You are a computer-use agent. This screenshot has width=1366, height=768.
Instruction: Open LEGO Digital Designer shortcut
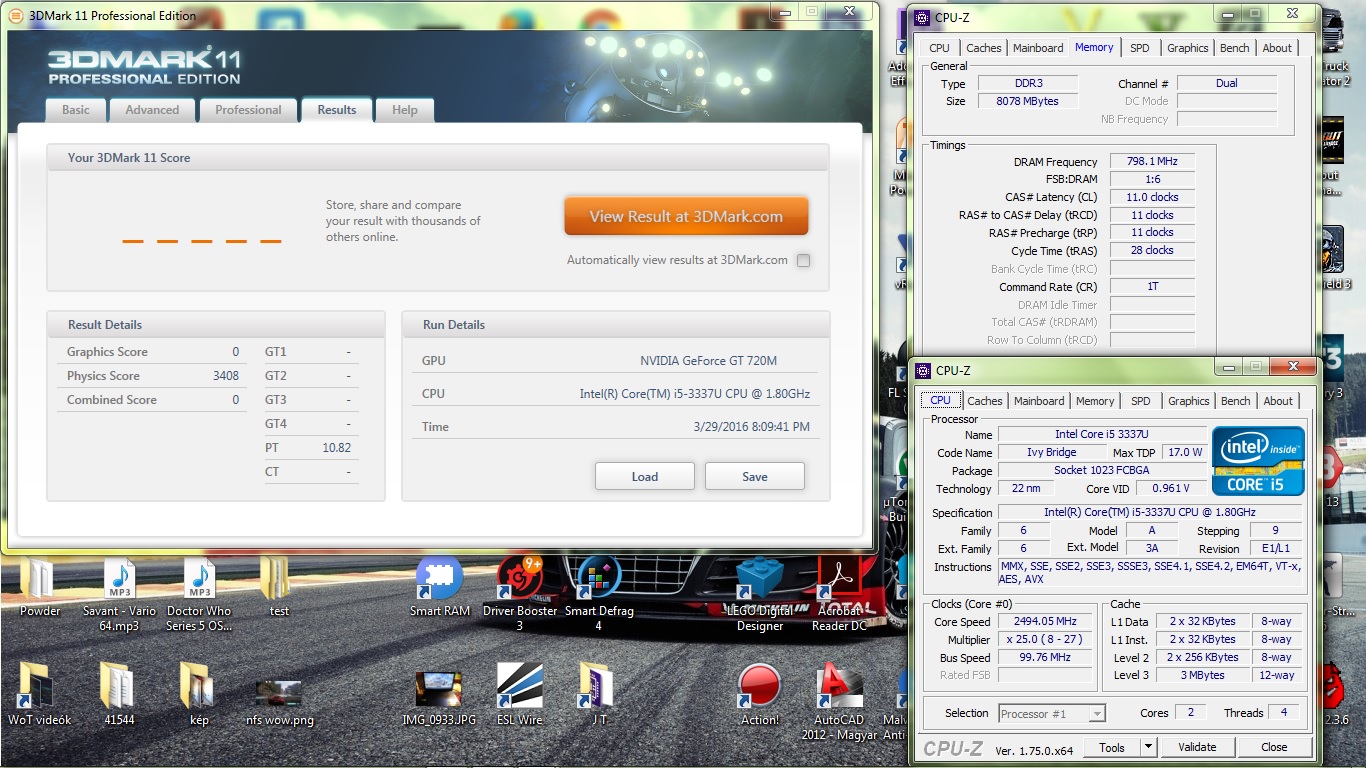click(760, 595)
